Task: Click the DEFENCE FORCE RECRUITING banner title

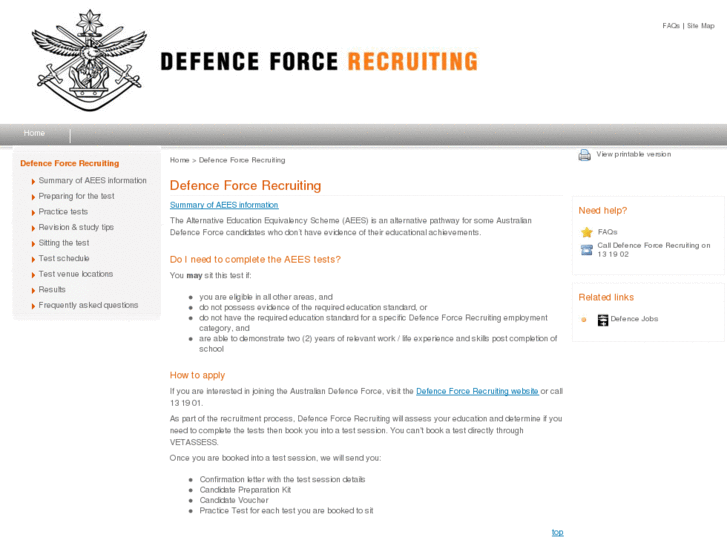Action: [x=319, y=61]
